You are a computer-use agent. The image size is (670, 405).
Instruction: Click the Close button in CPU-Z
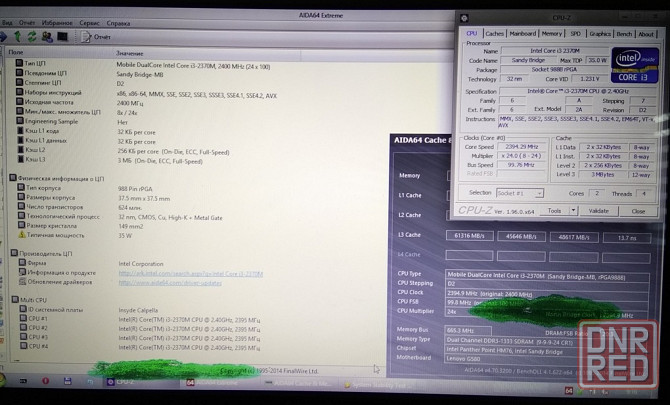coord(638,211)
